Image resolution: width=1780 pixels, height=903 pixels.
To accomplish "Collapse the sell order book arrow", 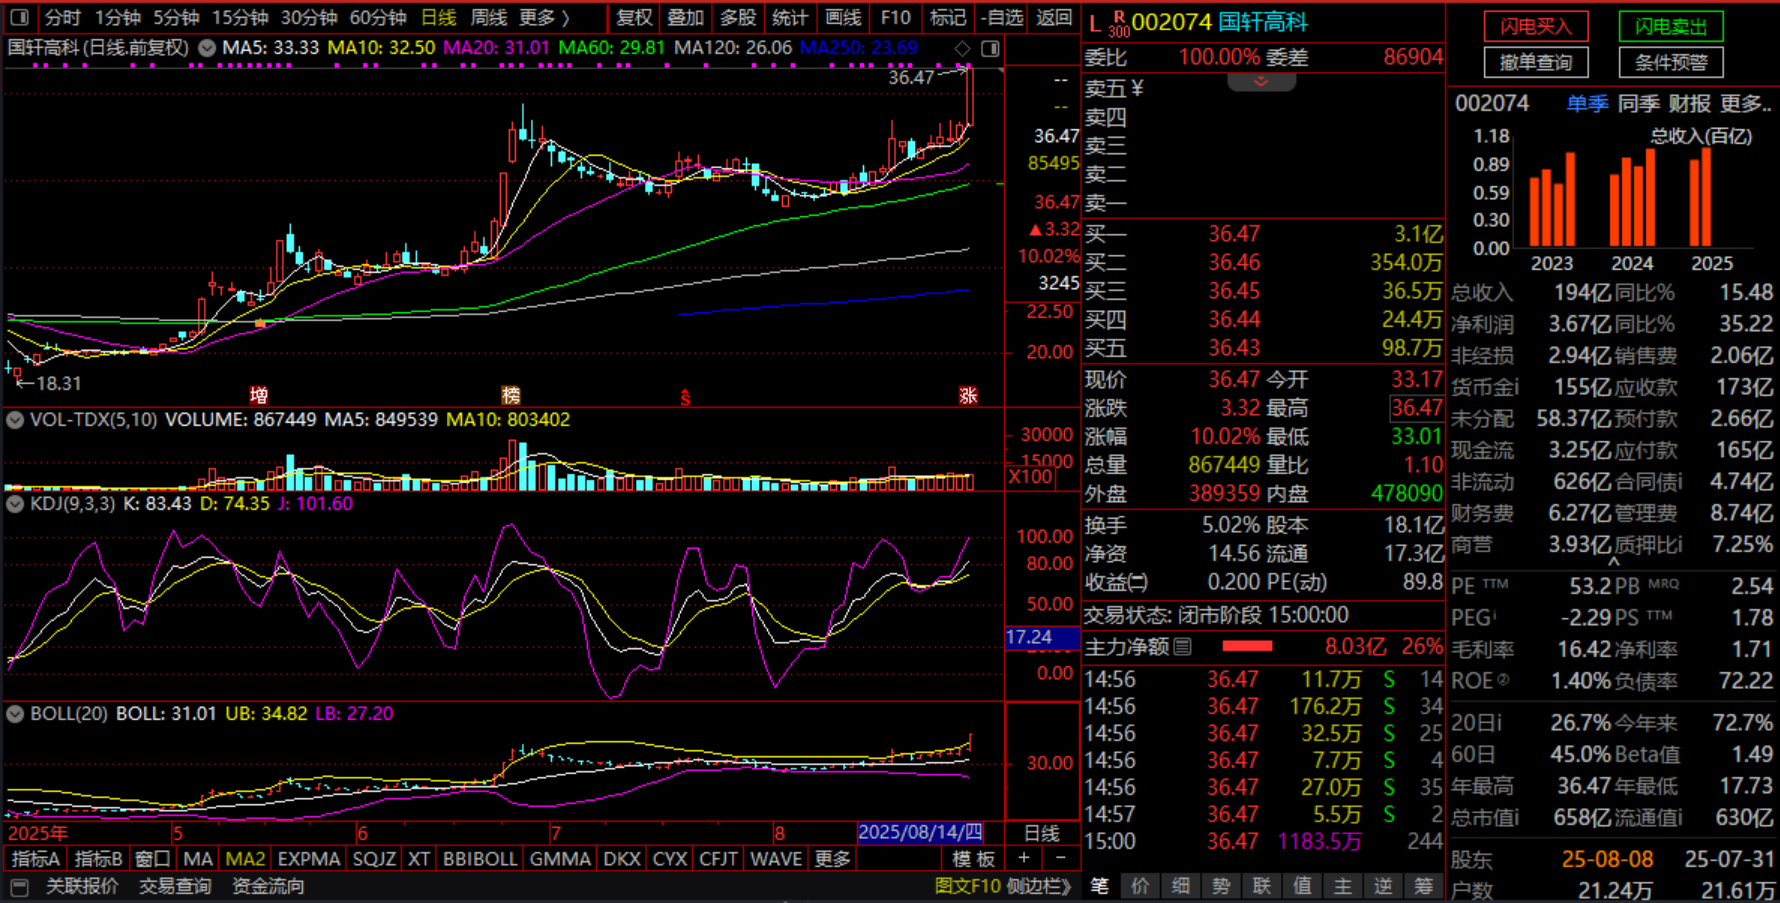I will point(1261,81).
